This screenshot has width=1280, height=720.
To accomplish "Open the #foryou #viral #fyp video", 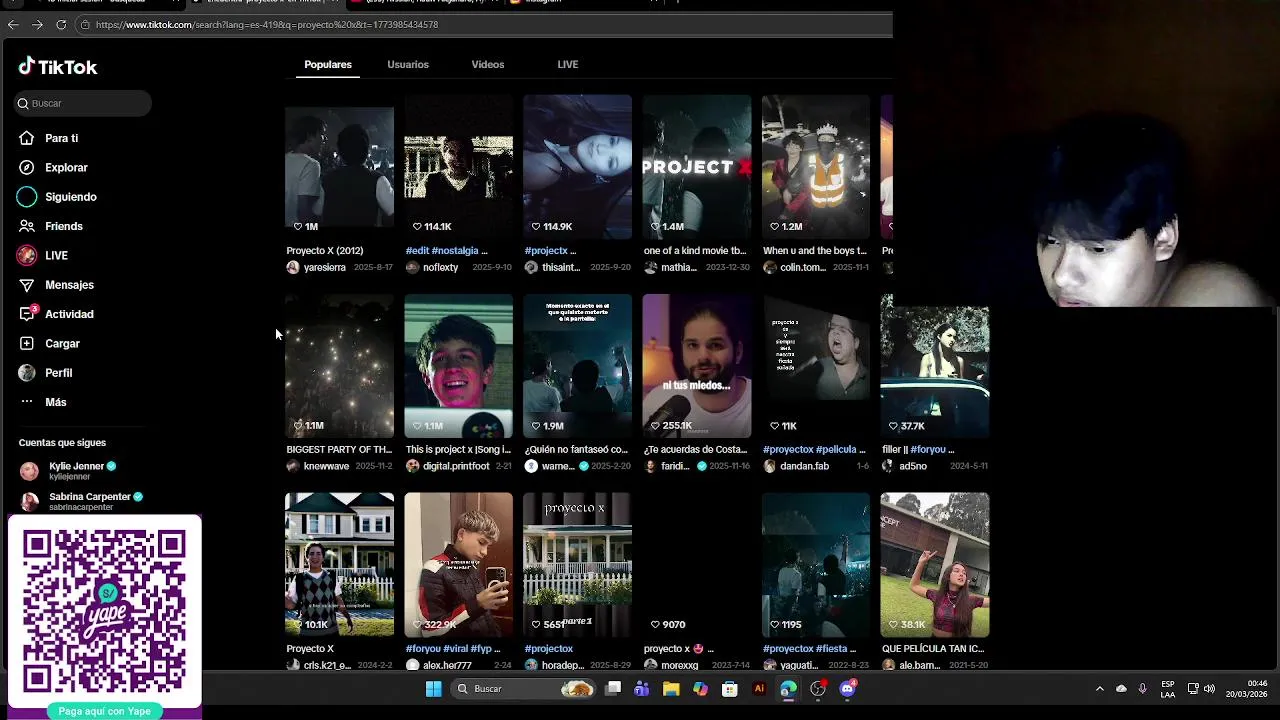I will [x=458, y=565].
